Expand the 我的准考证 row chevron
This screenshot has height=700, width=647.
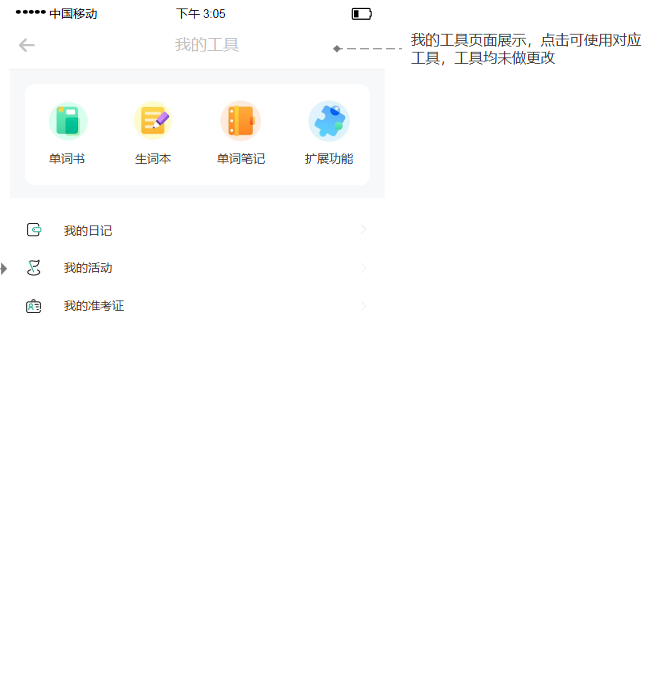(363, 306)
